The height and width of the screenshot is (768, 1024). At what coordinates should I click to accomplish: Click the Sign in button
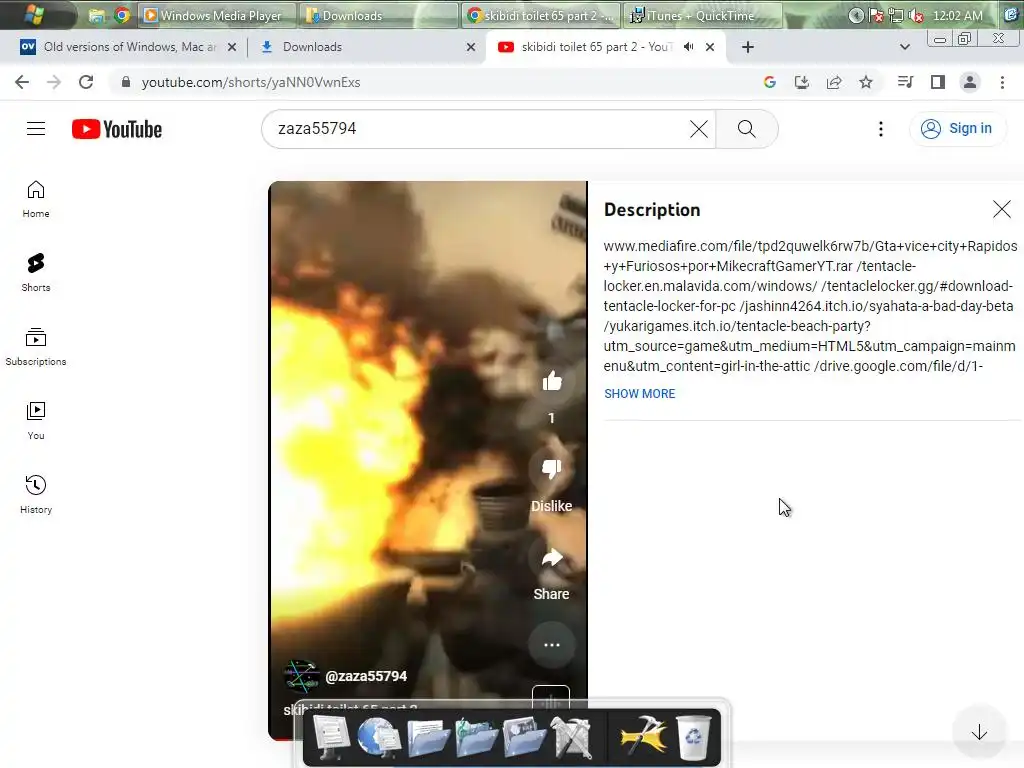(957, 129)
